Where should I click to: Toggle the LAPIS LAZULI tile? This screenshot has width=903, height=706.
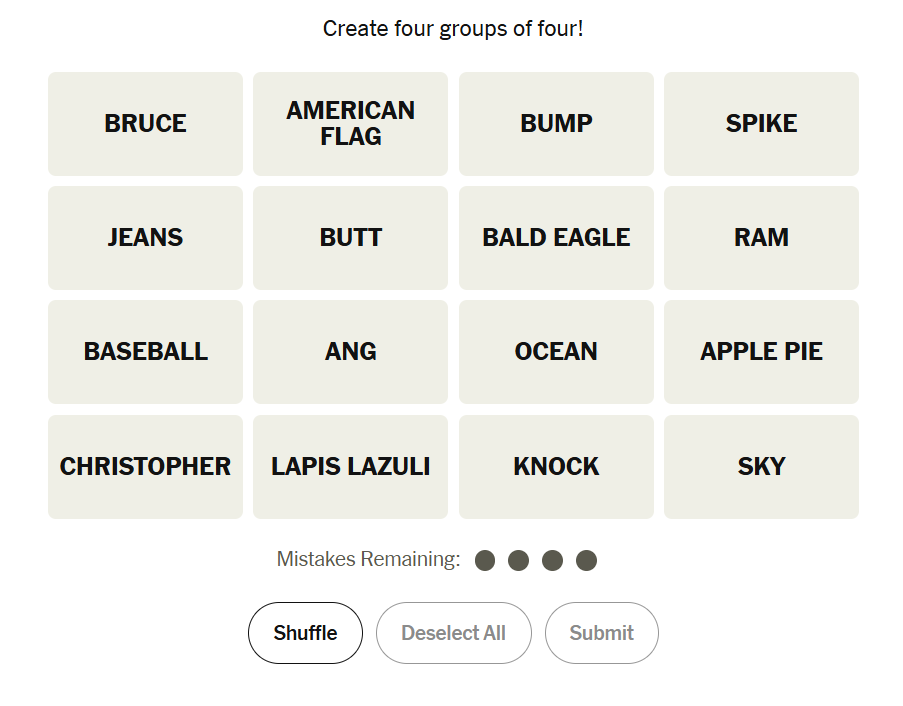pos(350,467)
